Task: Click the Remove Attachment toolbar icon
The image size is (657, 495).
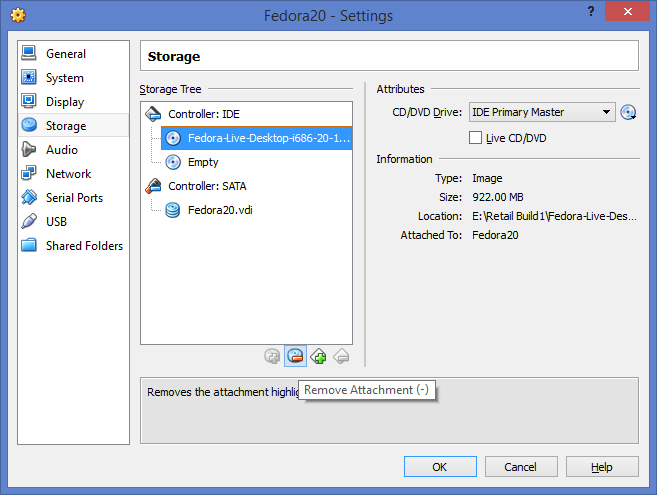Action: (x=295, y=356)
